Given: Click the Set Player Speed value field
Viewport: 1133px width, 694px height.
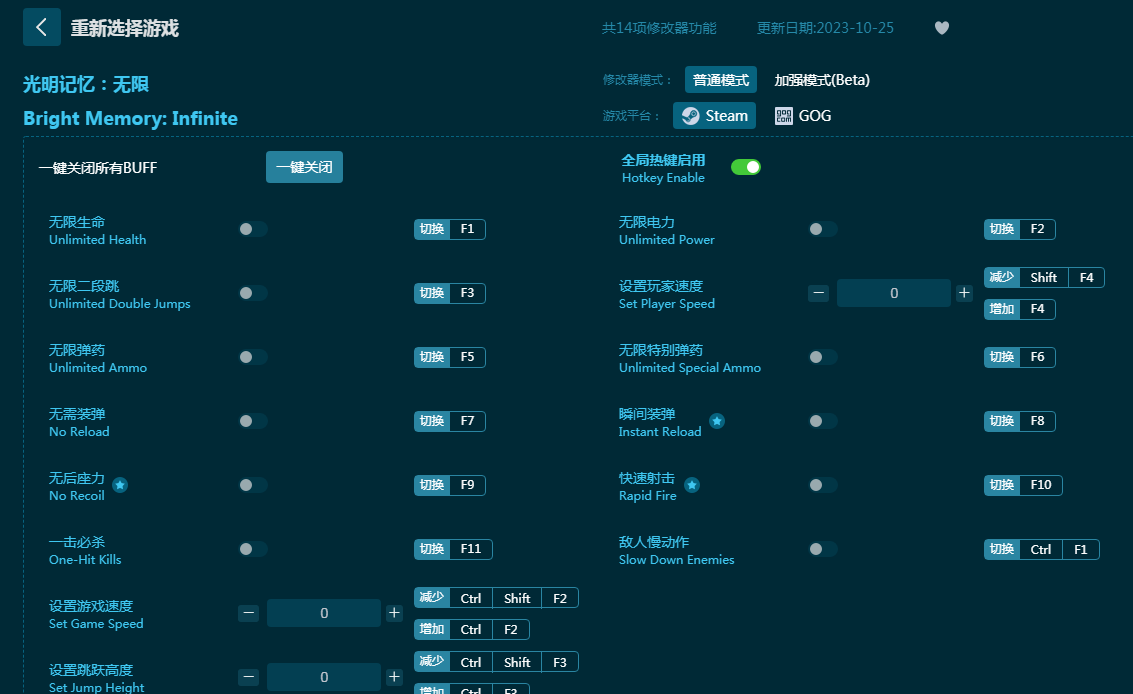Looking at the screenshot, I should (894, 293).
